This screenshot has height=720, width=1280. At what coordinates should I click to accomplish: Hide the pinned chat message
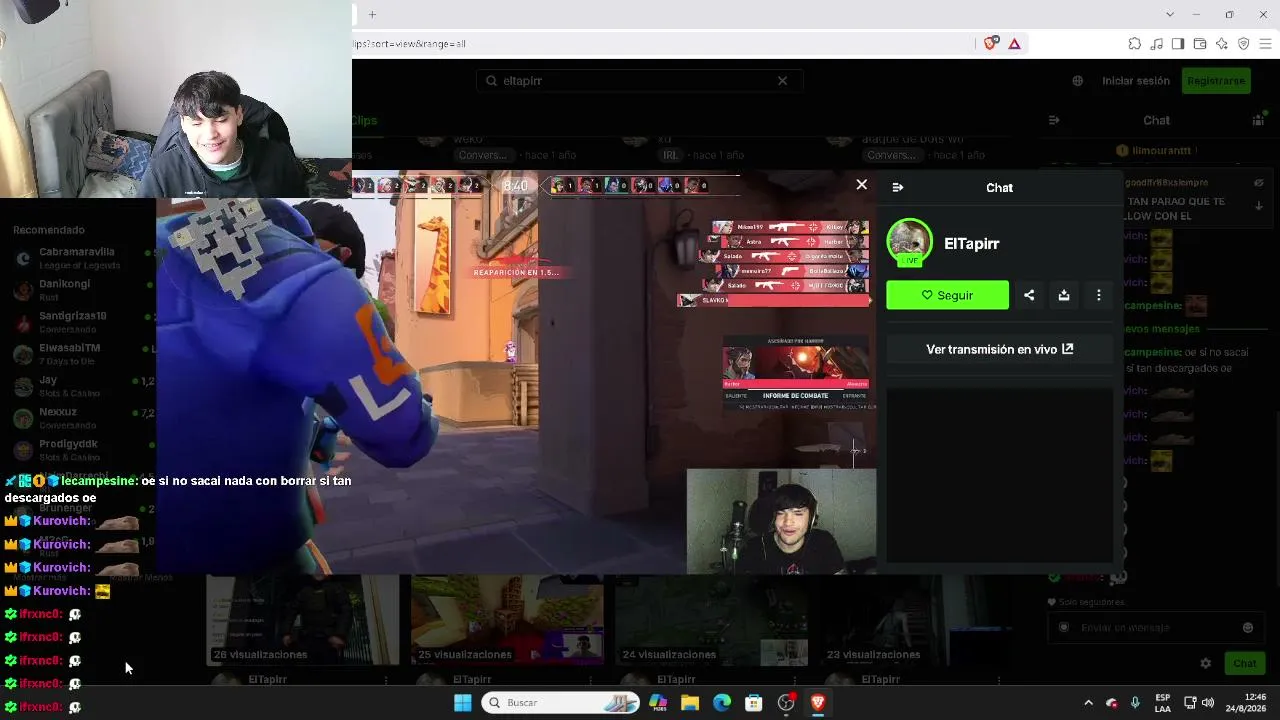1259,183
